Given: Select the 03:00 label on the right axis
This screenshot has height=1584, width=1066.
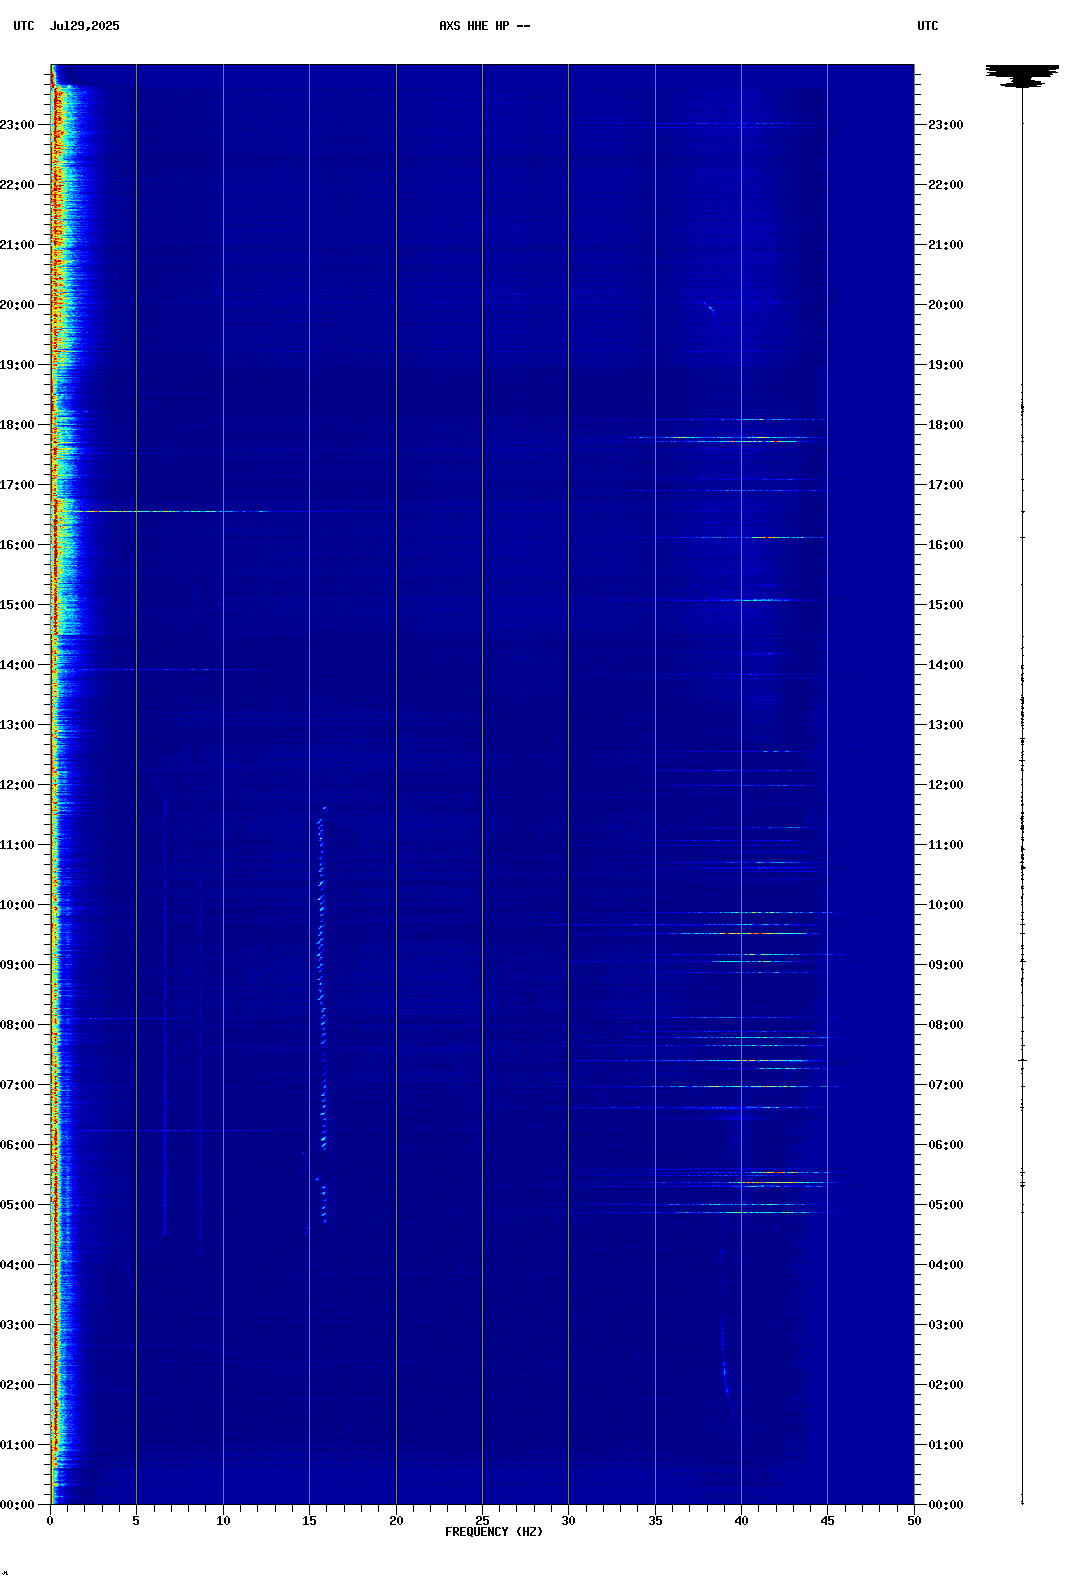Looking at the screenshot, I should (x=945, y=1325).
